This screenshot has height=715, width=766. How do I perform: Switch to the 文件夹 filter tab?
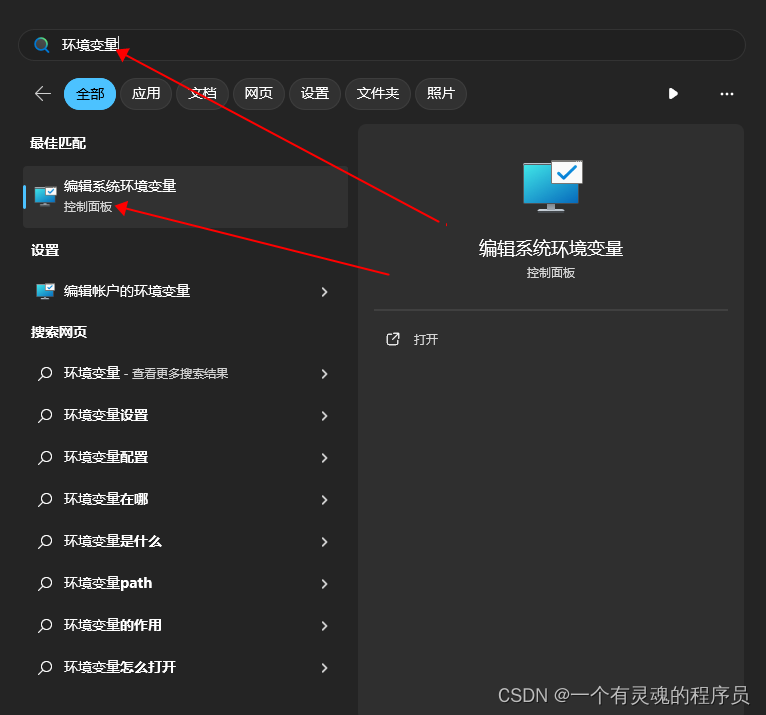[378, 94]
